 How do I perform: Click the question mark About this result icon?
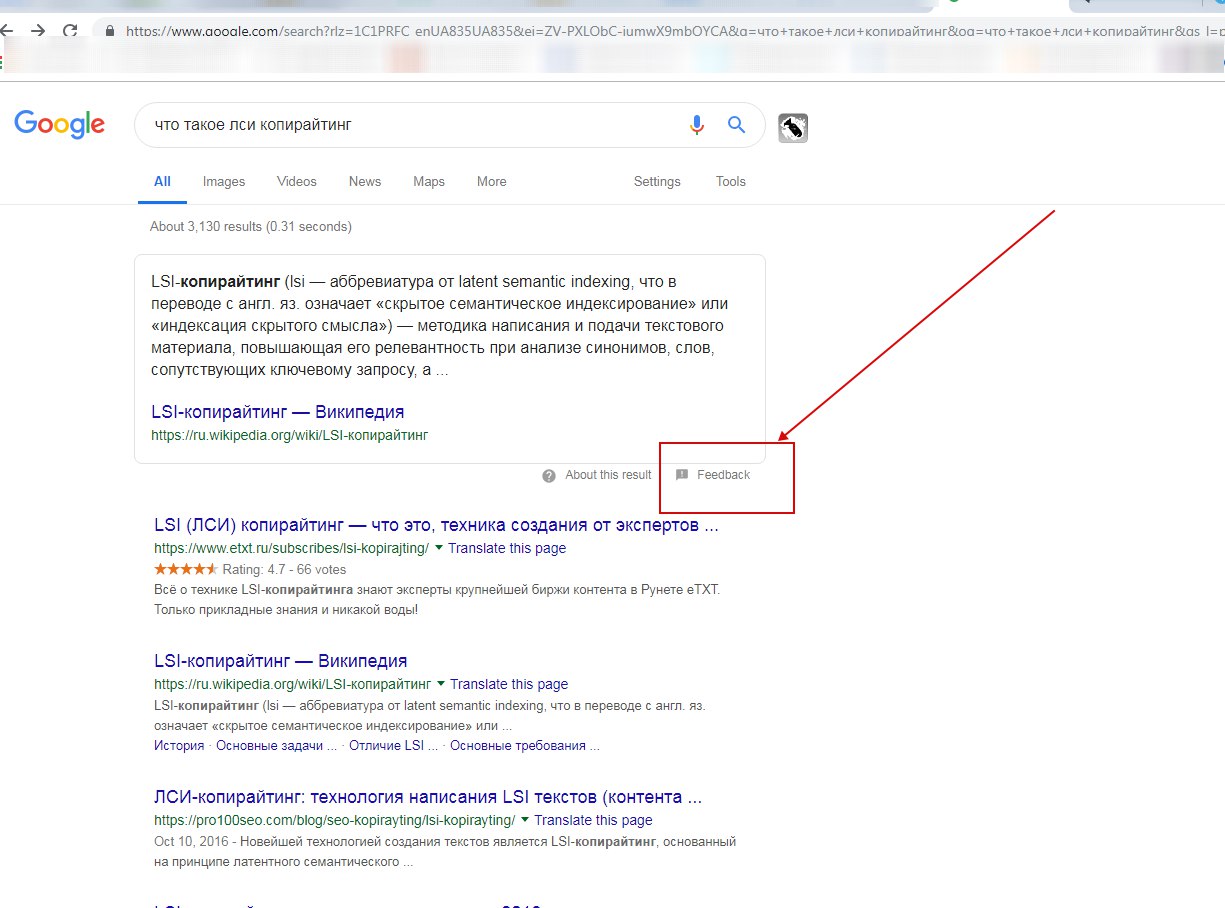click(549, 476)
